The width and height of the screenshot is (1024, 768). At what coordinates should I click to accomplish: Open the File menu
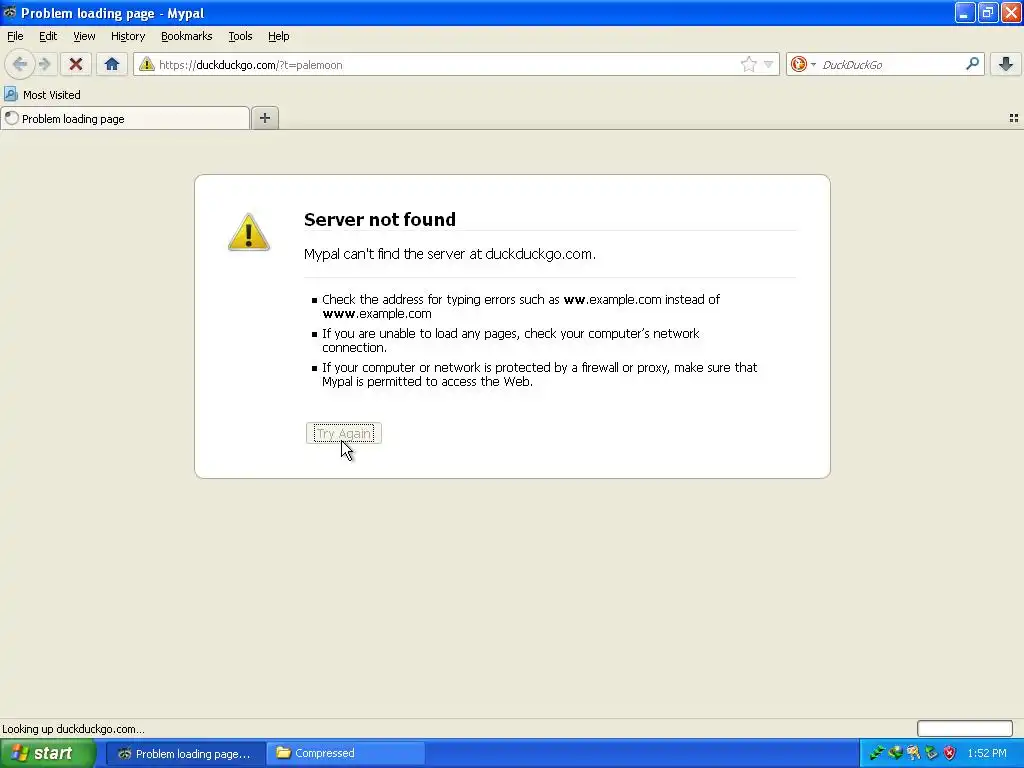15,36
